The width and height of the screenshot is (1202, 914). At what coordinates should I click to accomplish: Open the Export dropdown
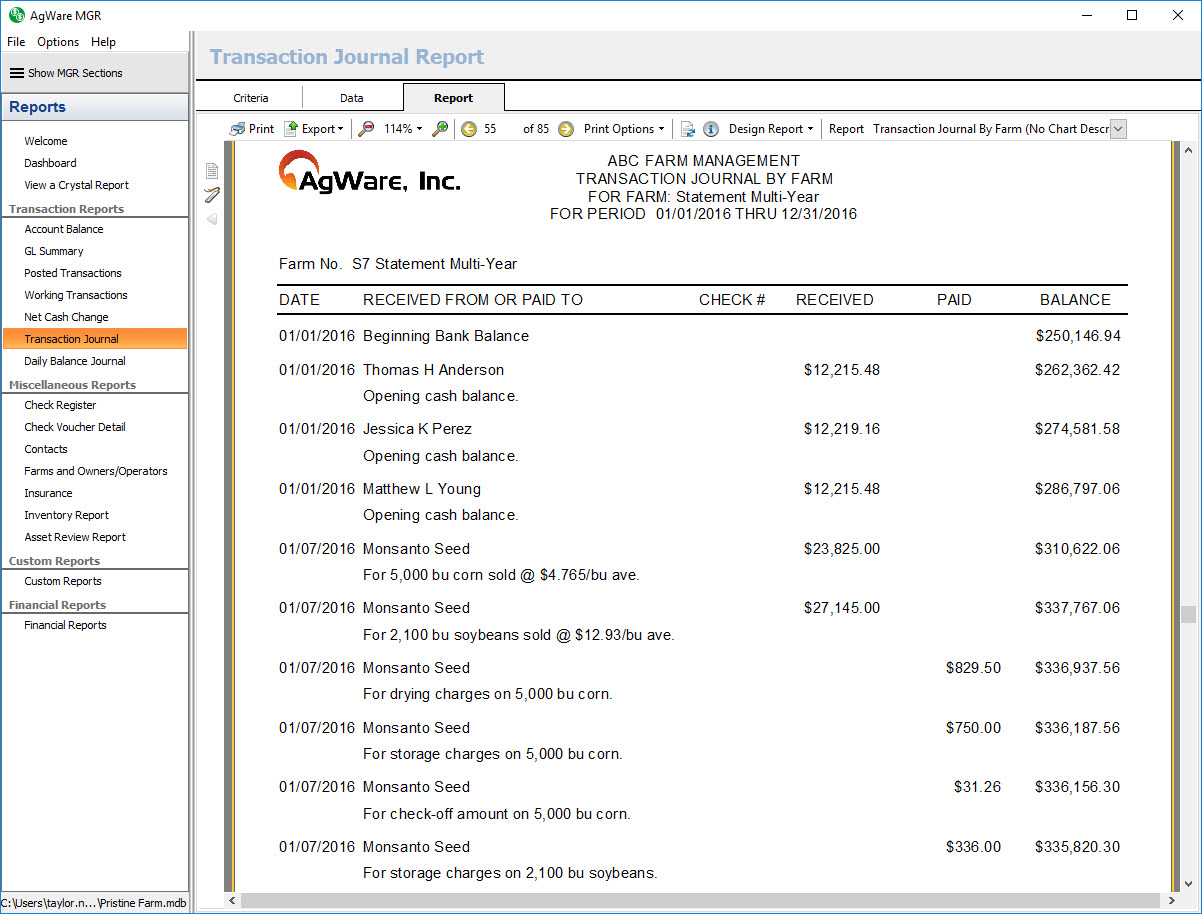click(x=313, y=129)
